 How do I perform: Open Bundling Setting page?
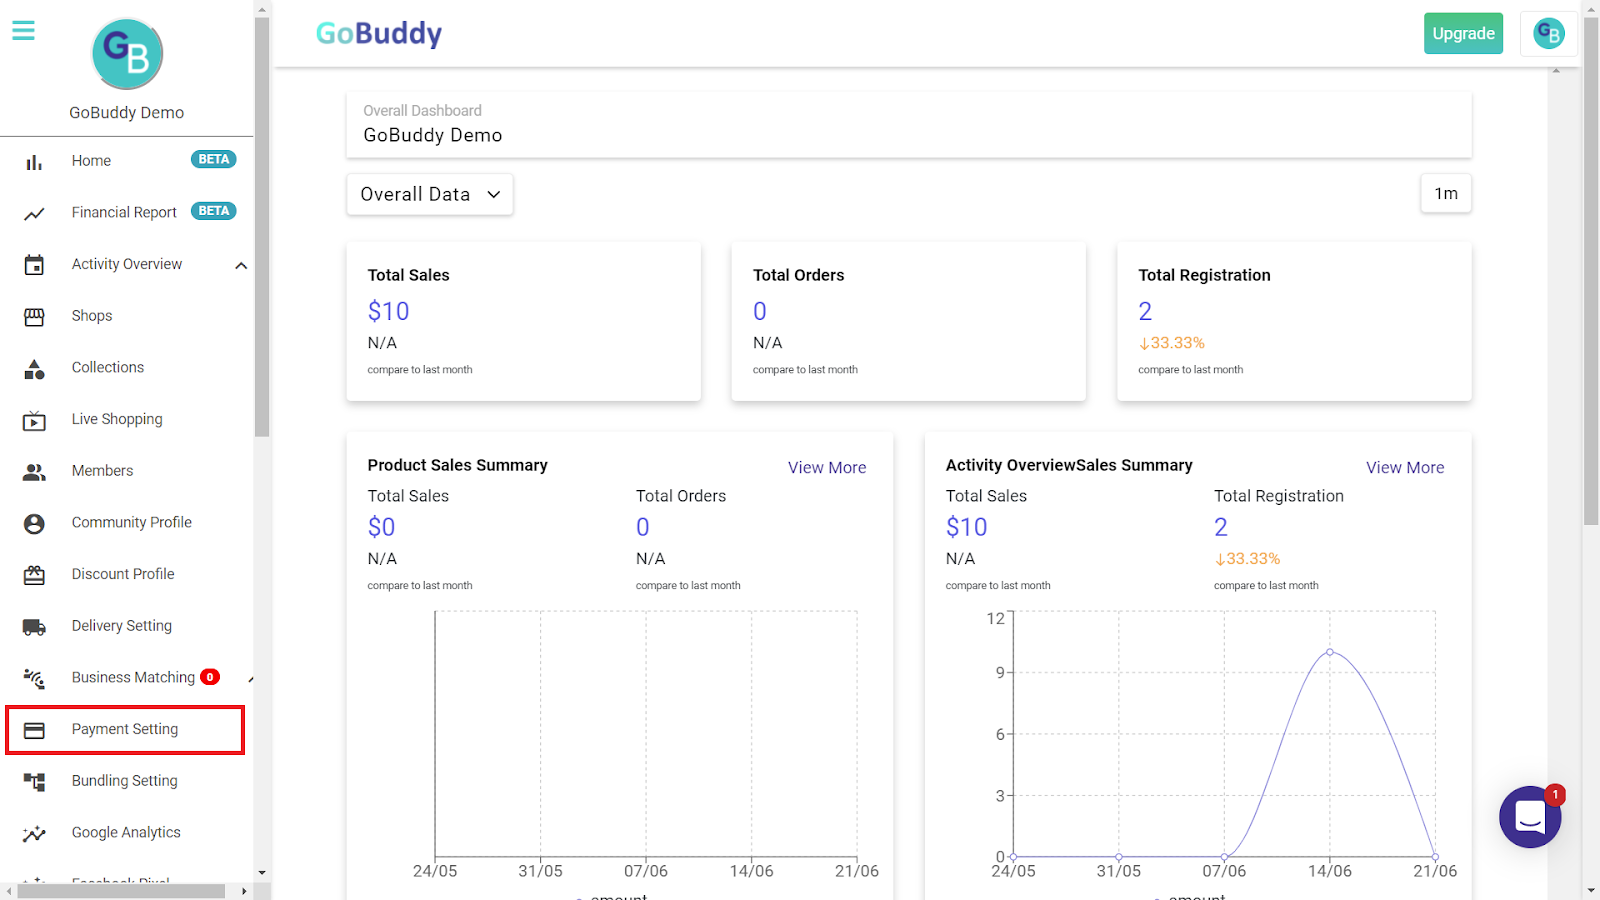pos(127,781)
